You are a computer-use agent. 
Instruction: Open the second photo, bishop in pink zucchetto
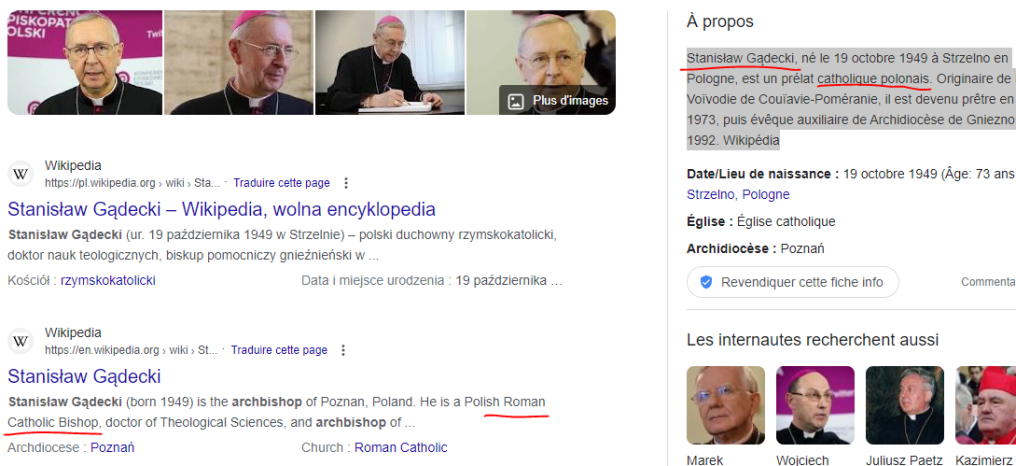pos(238,62)
